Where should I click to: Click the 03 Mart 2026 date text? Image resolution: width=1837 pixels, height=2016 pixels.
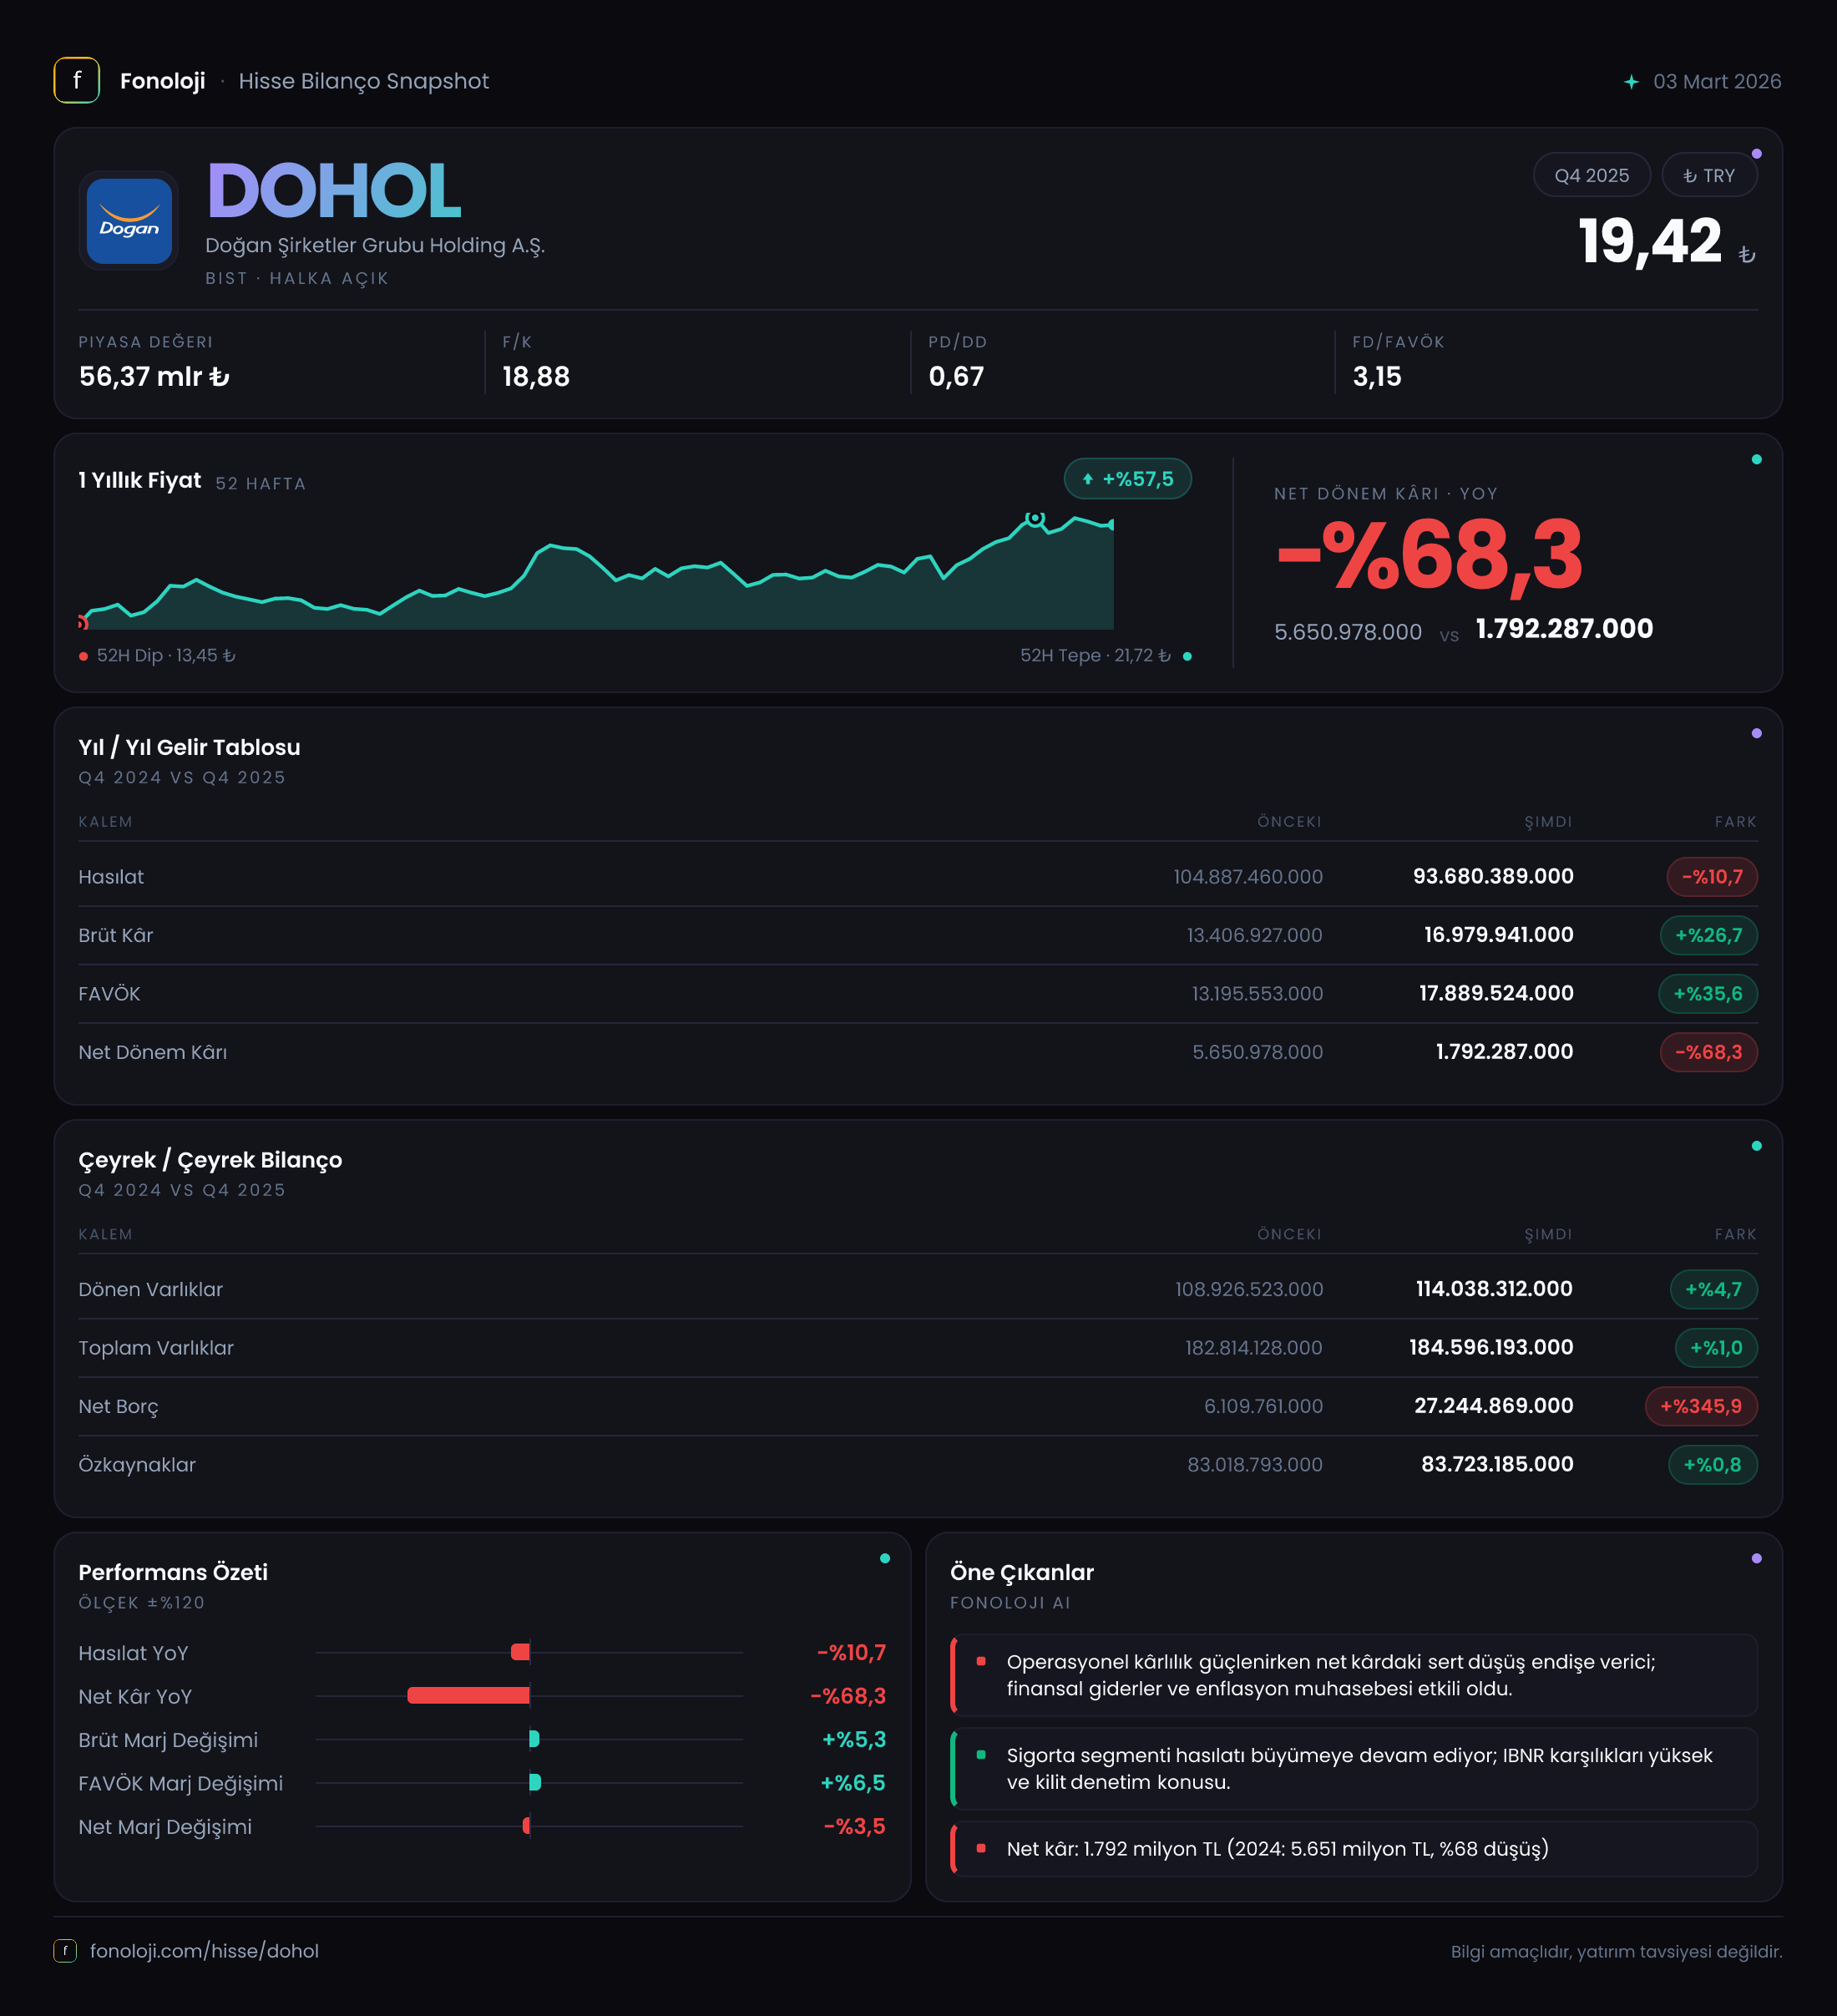[x=1717, y=82]
